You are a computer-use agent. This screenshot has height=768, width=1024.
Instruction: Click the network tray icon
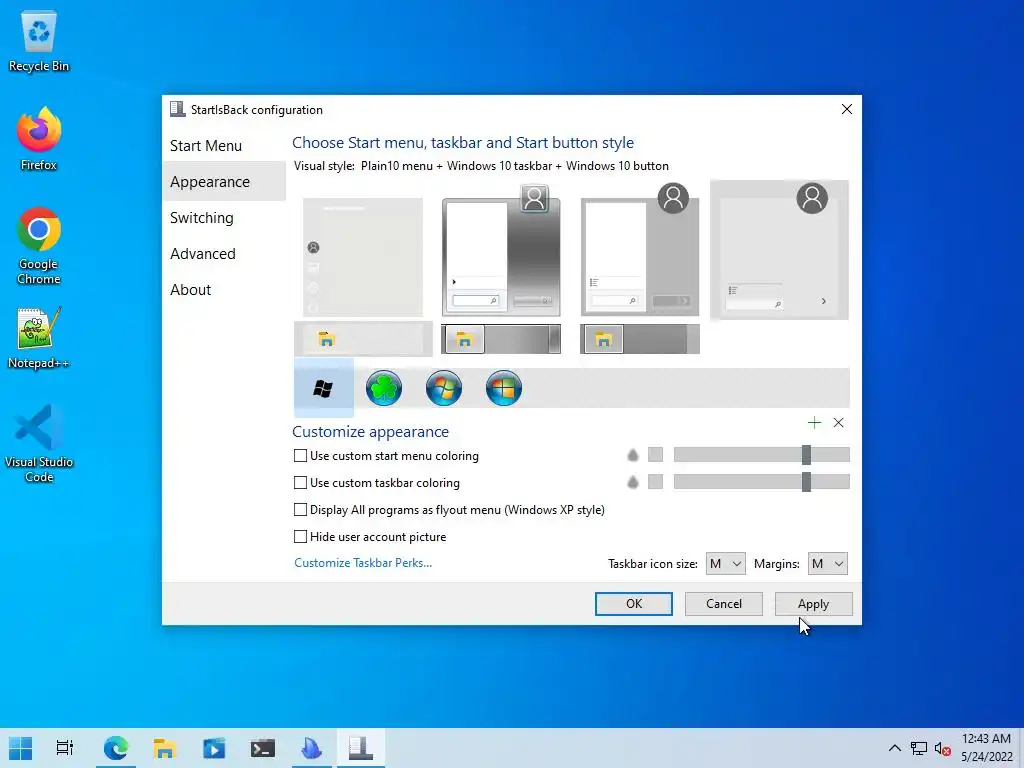(x=918, y=748)
